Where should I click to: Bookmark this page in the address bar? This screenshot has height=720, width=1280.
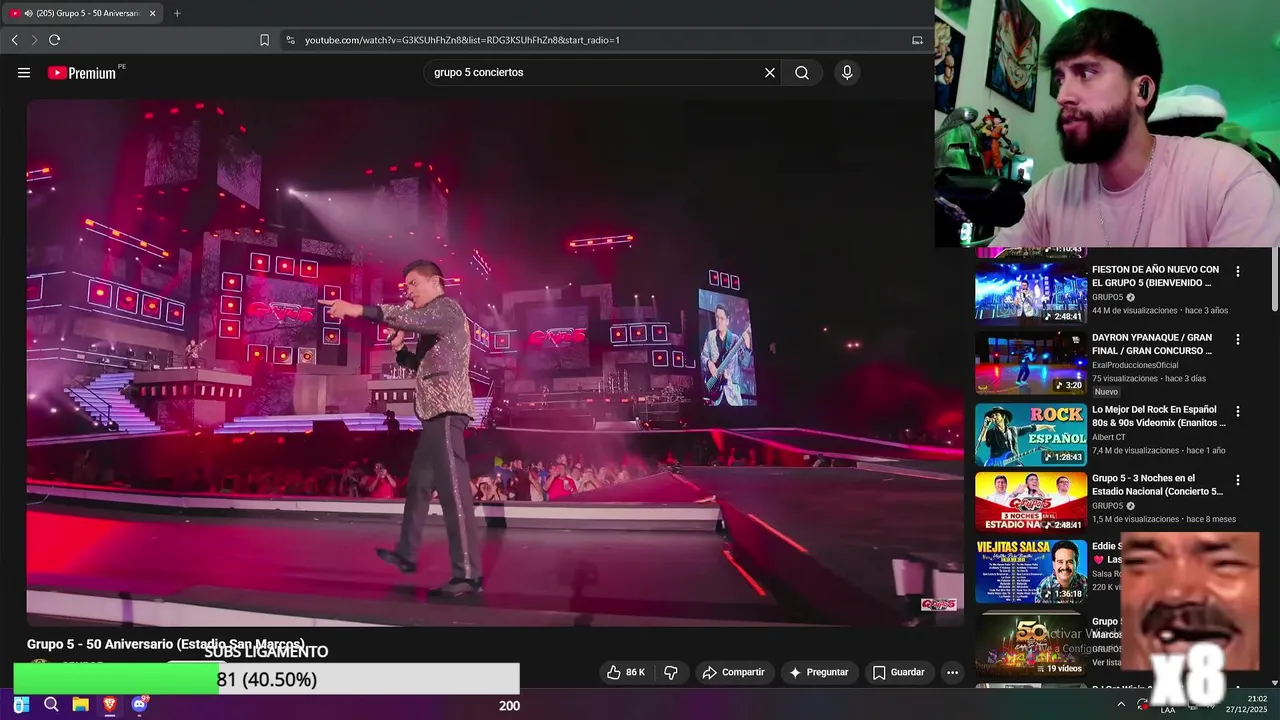[264, 40]
